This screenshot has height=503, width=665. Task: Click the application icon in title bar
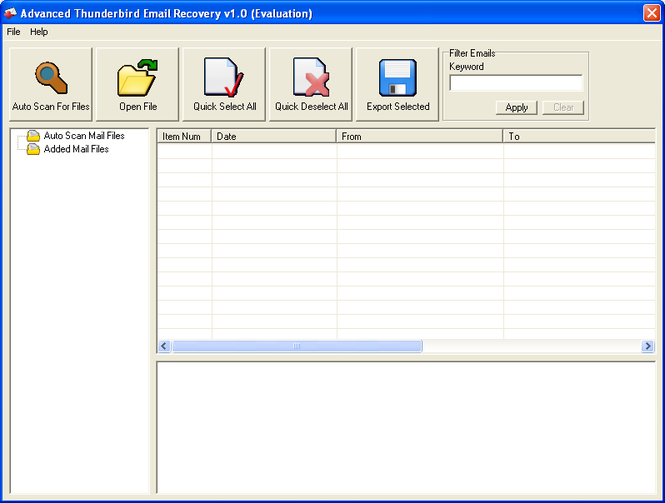click(x=11, y=14)
